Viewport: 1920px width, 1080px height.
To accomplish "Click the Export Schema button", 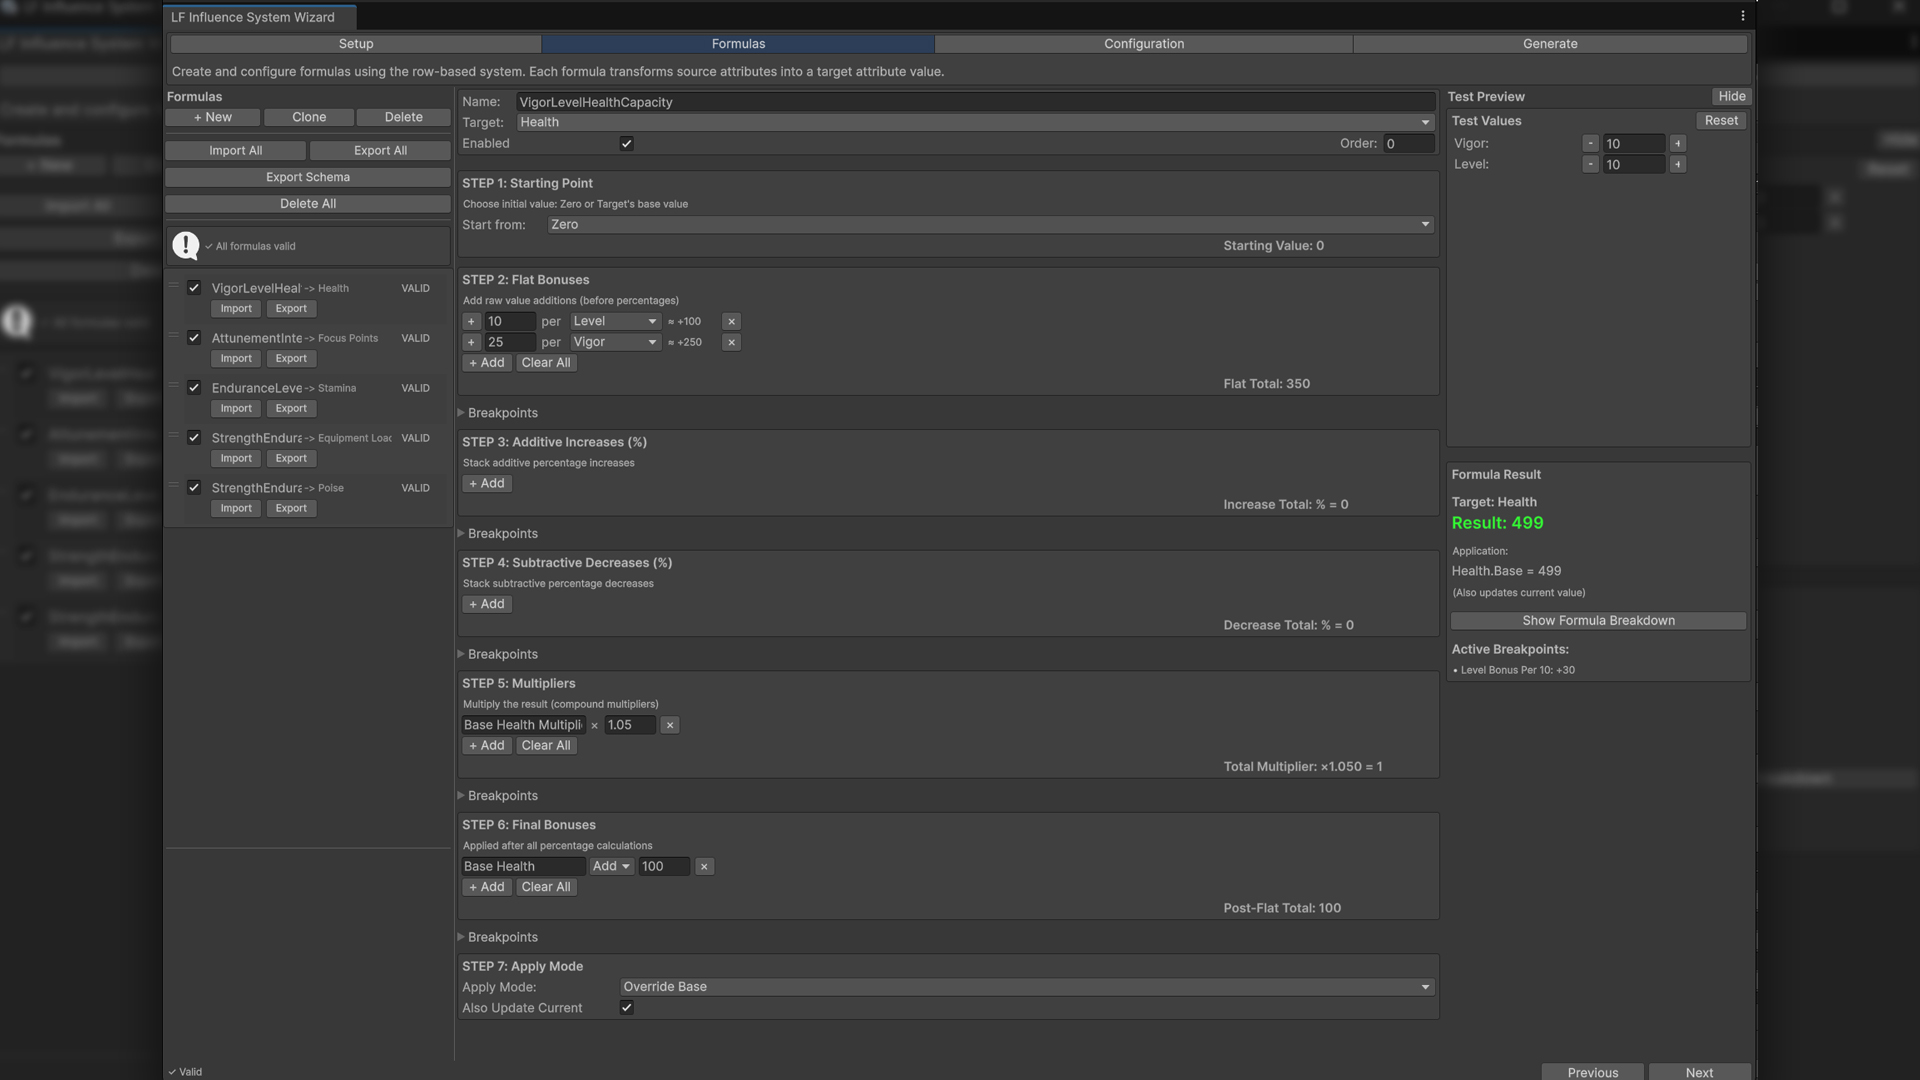I will pos(307,177).
